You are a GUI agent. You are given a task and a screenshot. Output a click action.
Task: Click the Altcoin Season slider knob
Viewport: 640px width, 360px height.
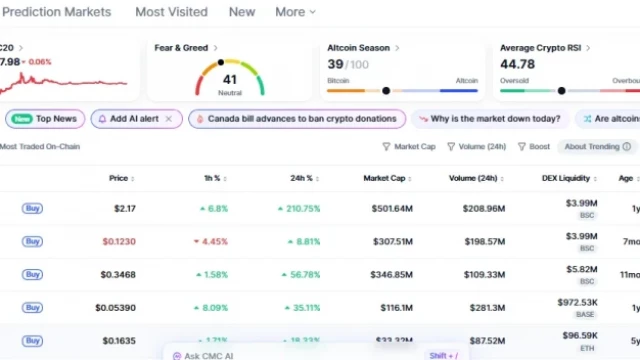pos(386,91)
